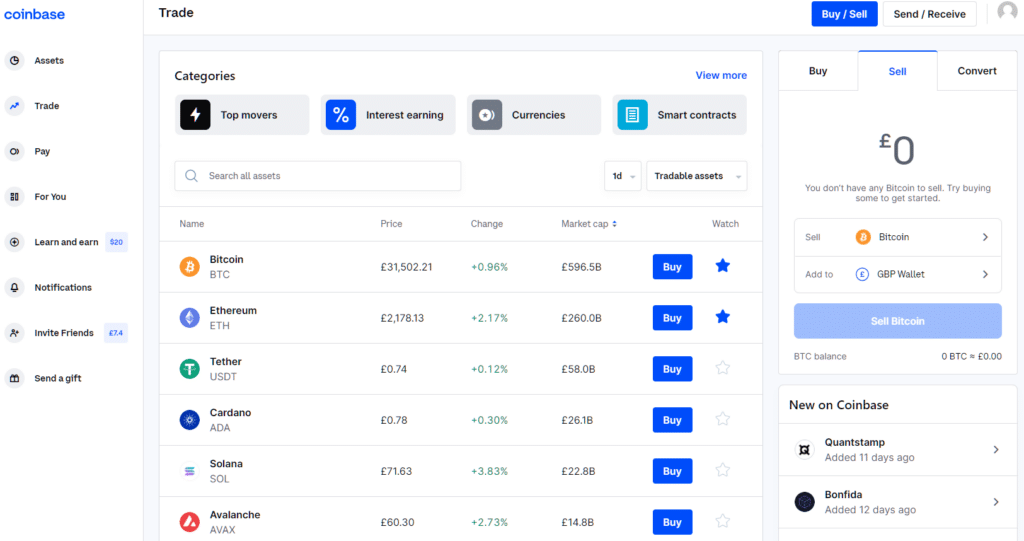
Task: Click the Coinbase logo
Action: tap(35, 14)
